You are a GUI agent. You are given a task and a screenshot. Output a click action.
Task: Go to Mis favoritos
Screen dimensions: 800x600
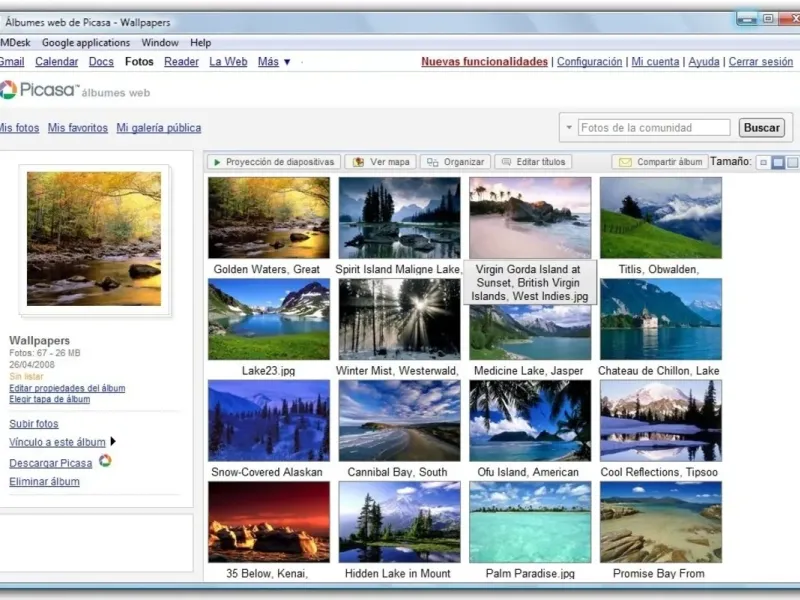(x=78, y=128)
